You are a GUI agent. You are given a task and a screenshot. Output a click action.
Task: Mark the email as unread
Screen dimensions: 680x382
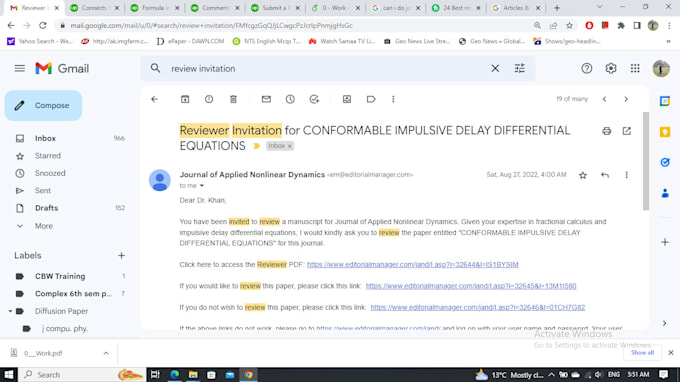pyautogui.click(x=266, y=99)
